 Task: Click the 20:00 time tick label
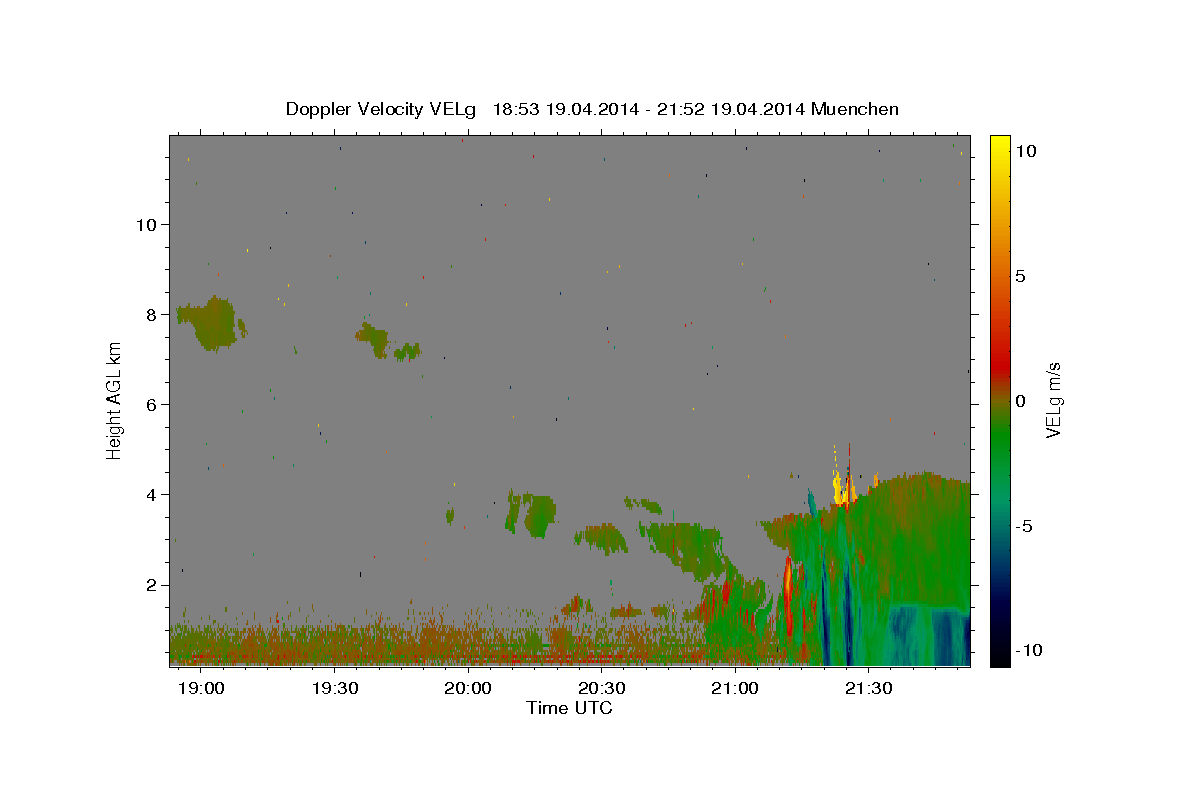pos(469,689)
